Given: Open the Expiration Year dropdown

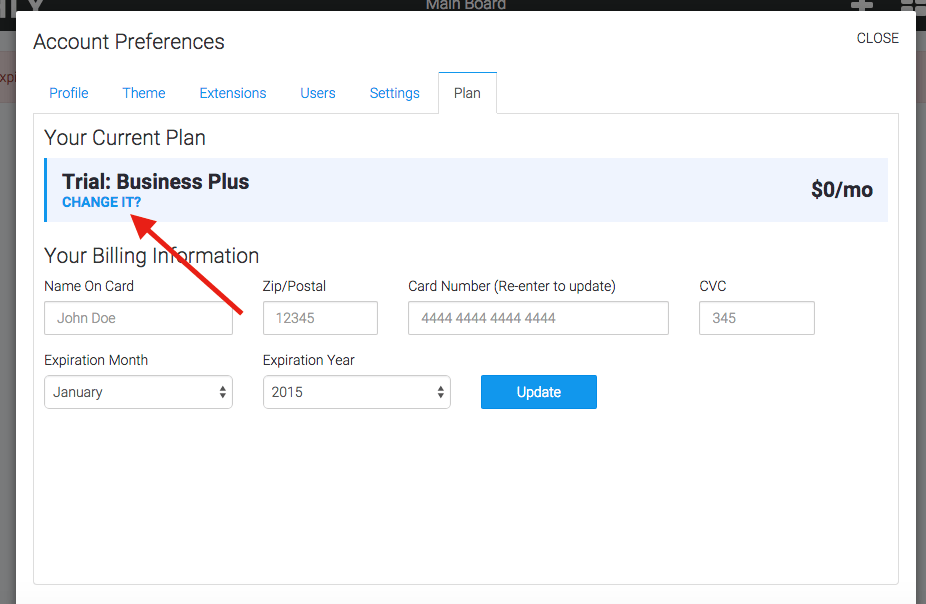Looking at the screenshot, I should coord(357,392).
